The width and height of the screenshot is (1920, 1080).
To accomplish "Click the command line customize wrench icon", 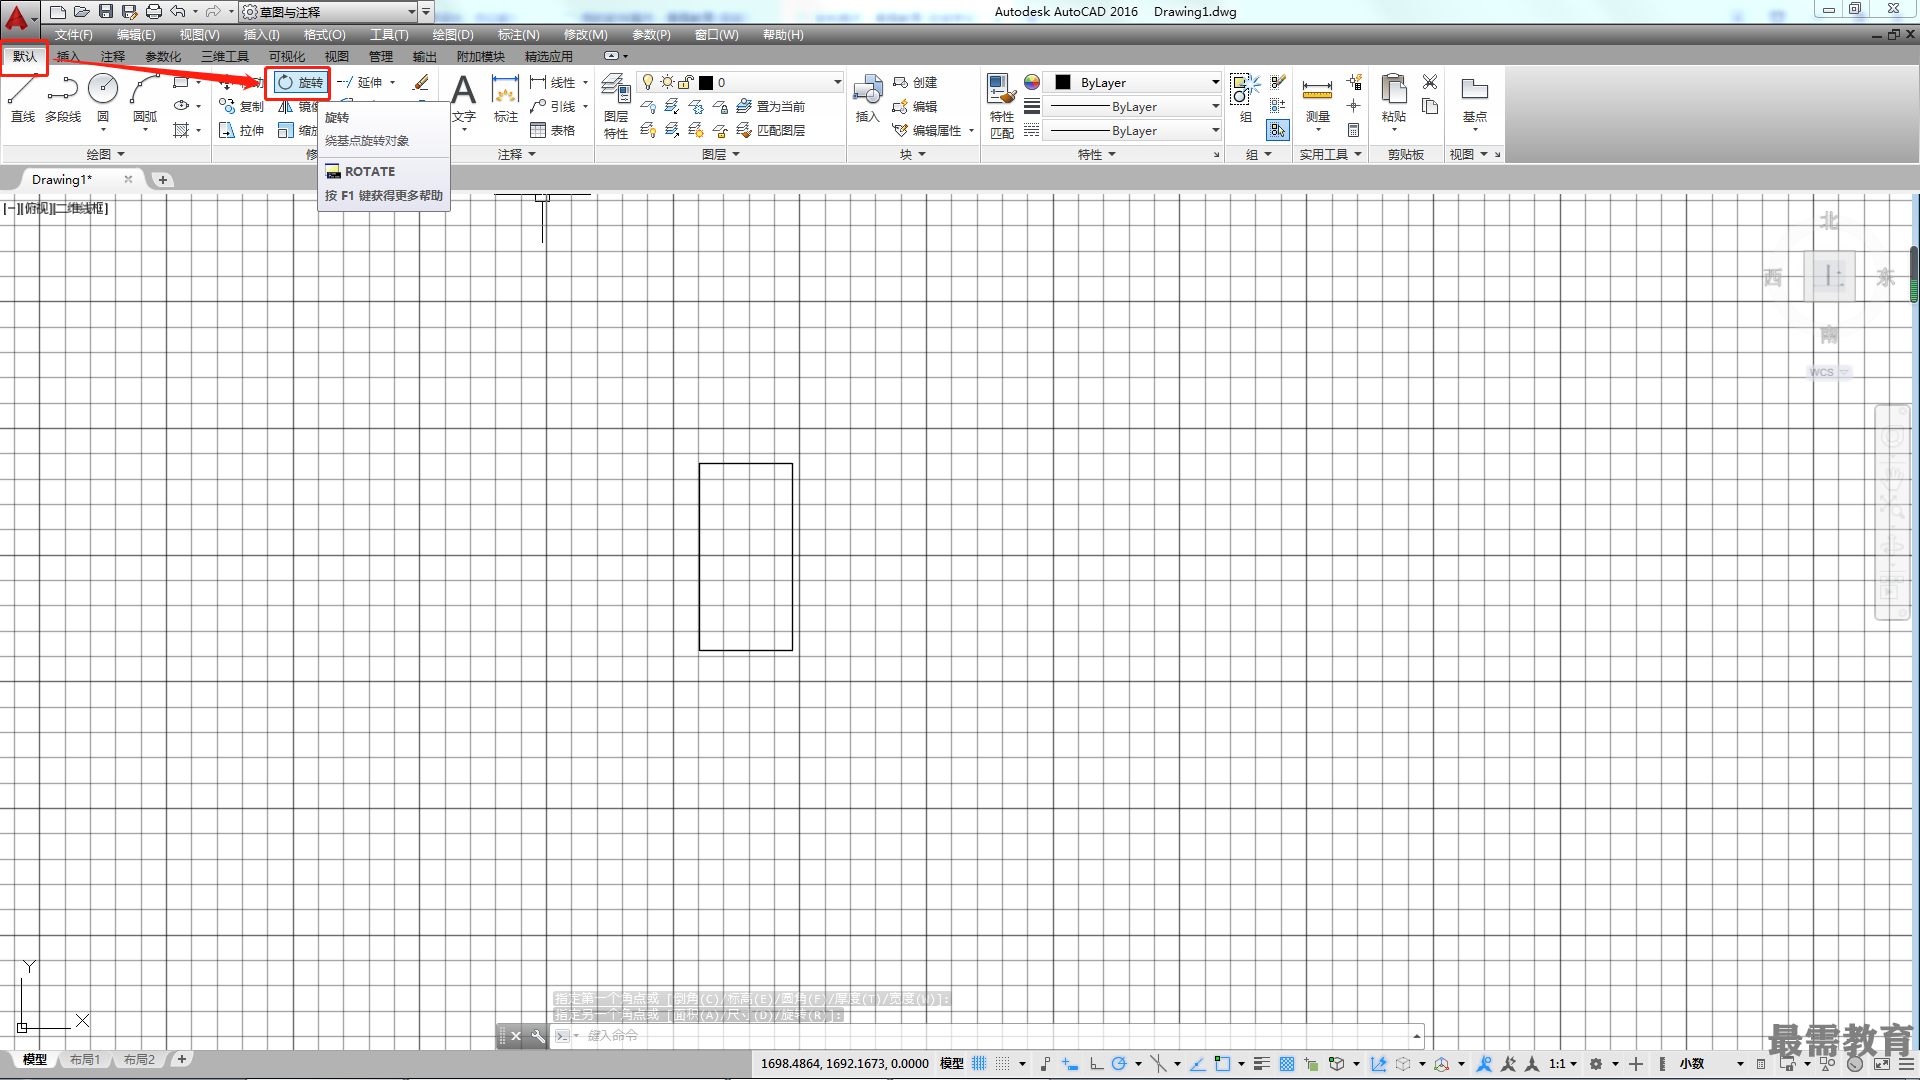I will tap(538, 1036).
